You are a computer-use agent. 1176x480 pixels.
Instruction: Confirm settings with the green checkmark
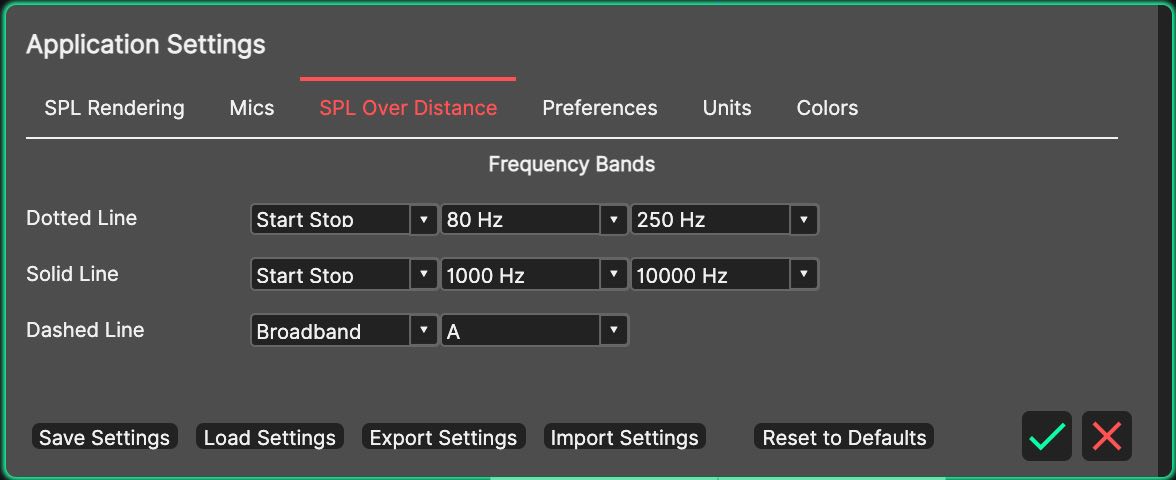[x=1046, y=436]
